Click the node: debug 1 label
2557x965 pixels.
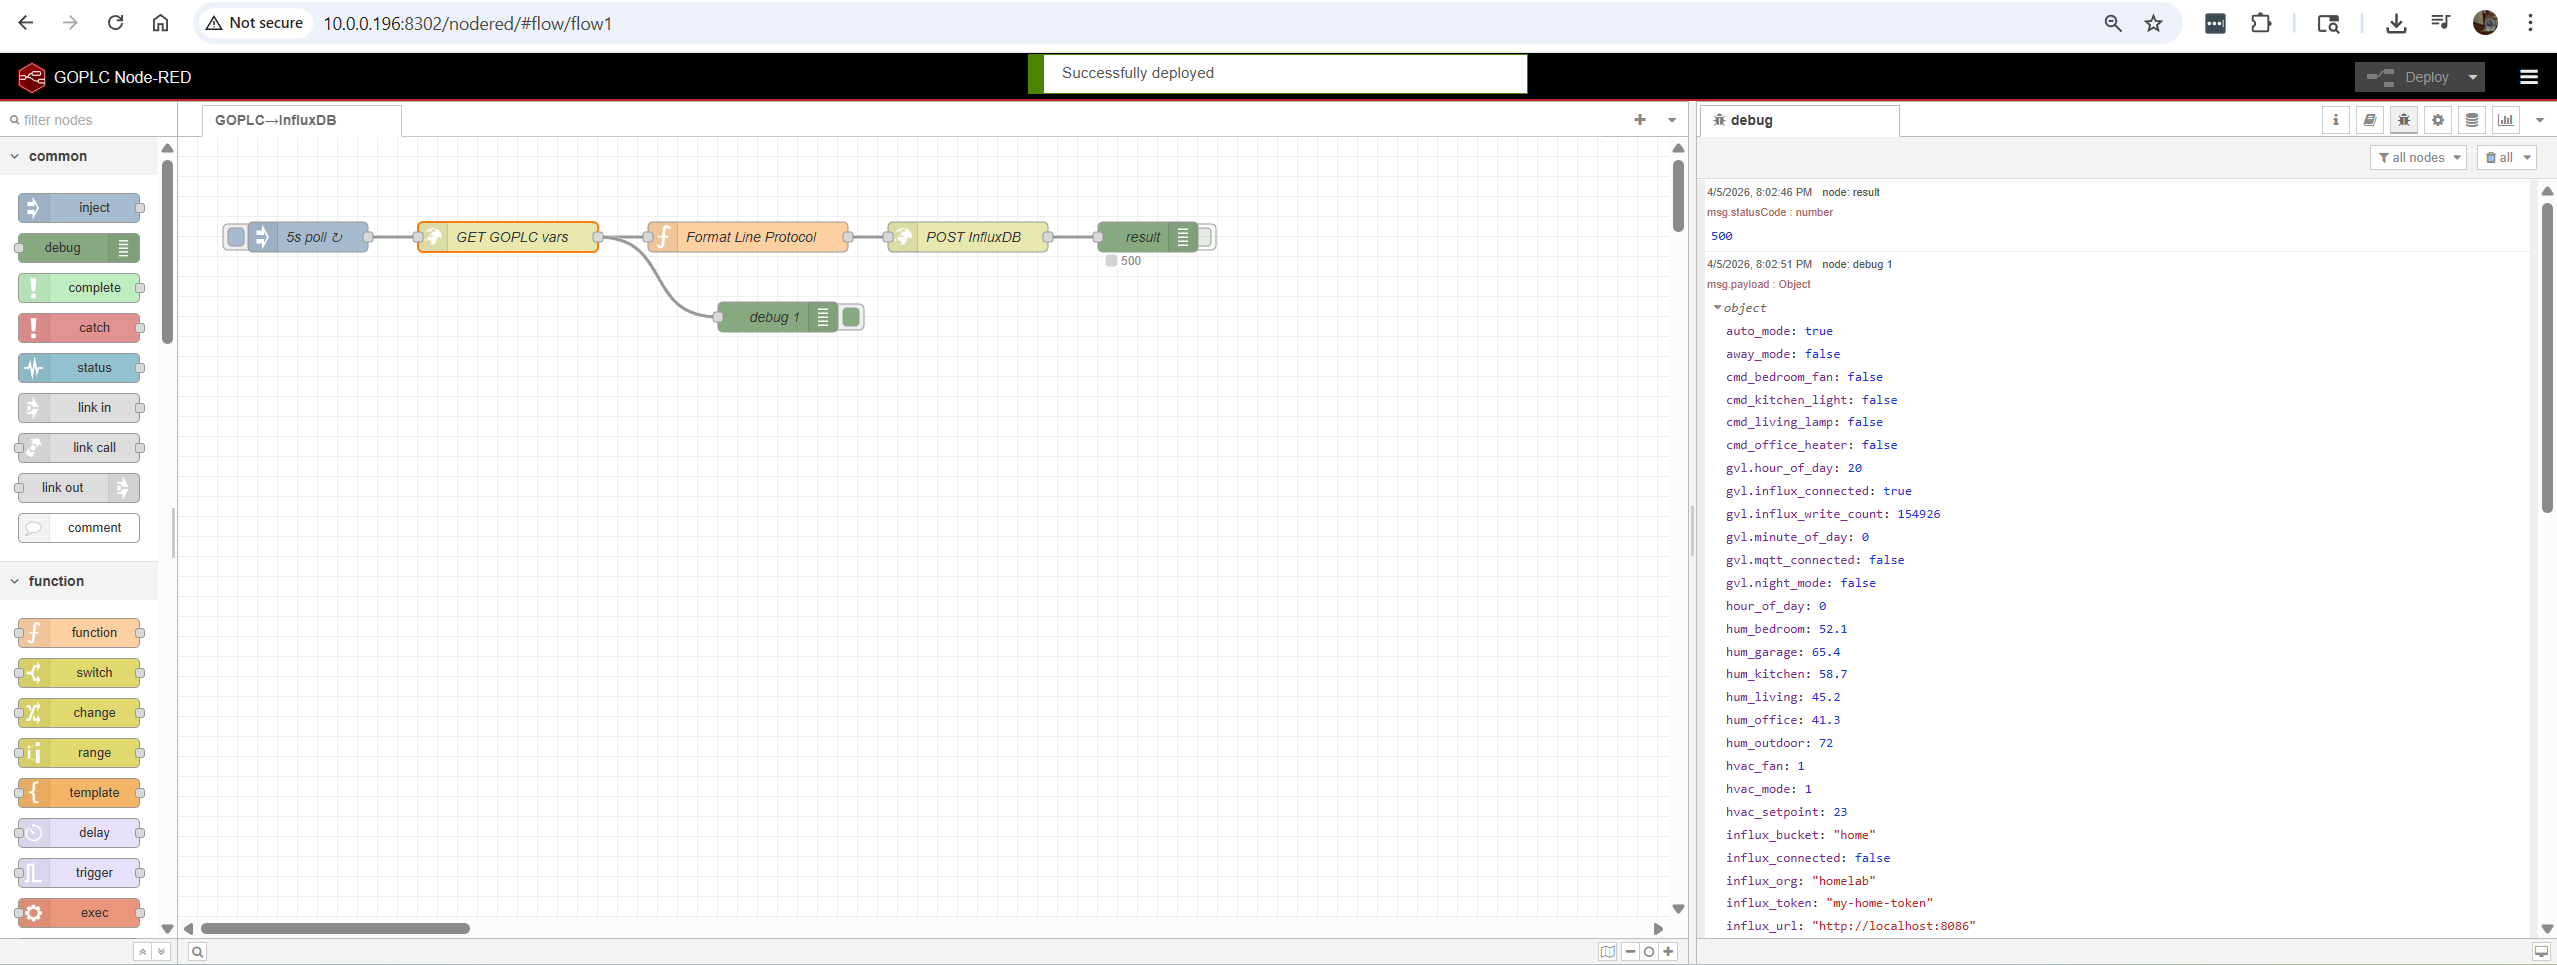click(x=1857, y=264)
